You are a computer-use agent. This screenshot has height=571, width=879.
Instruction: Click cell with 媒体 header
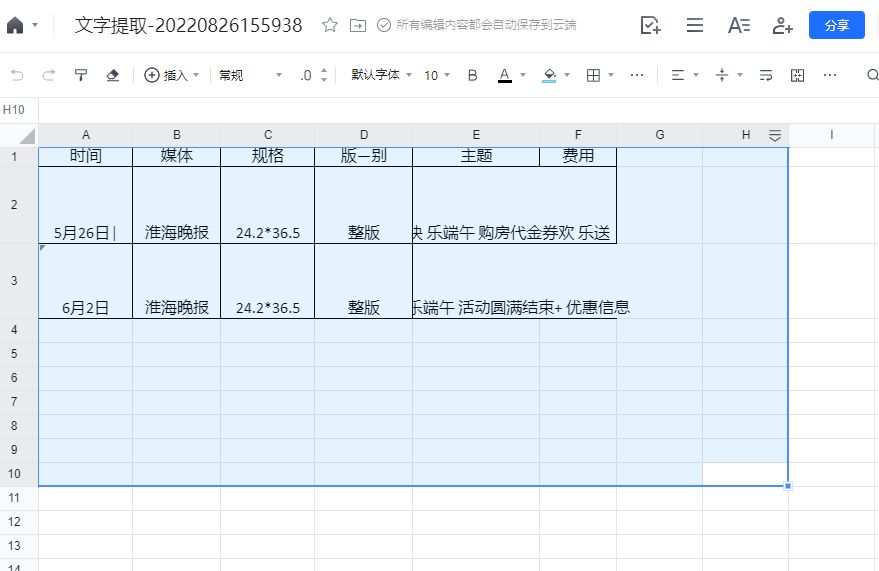click(x=177, y=157)
